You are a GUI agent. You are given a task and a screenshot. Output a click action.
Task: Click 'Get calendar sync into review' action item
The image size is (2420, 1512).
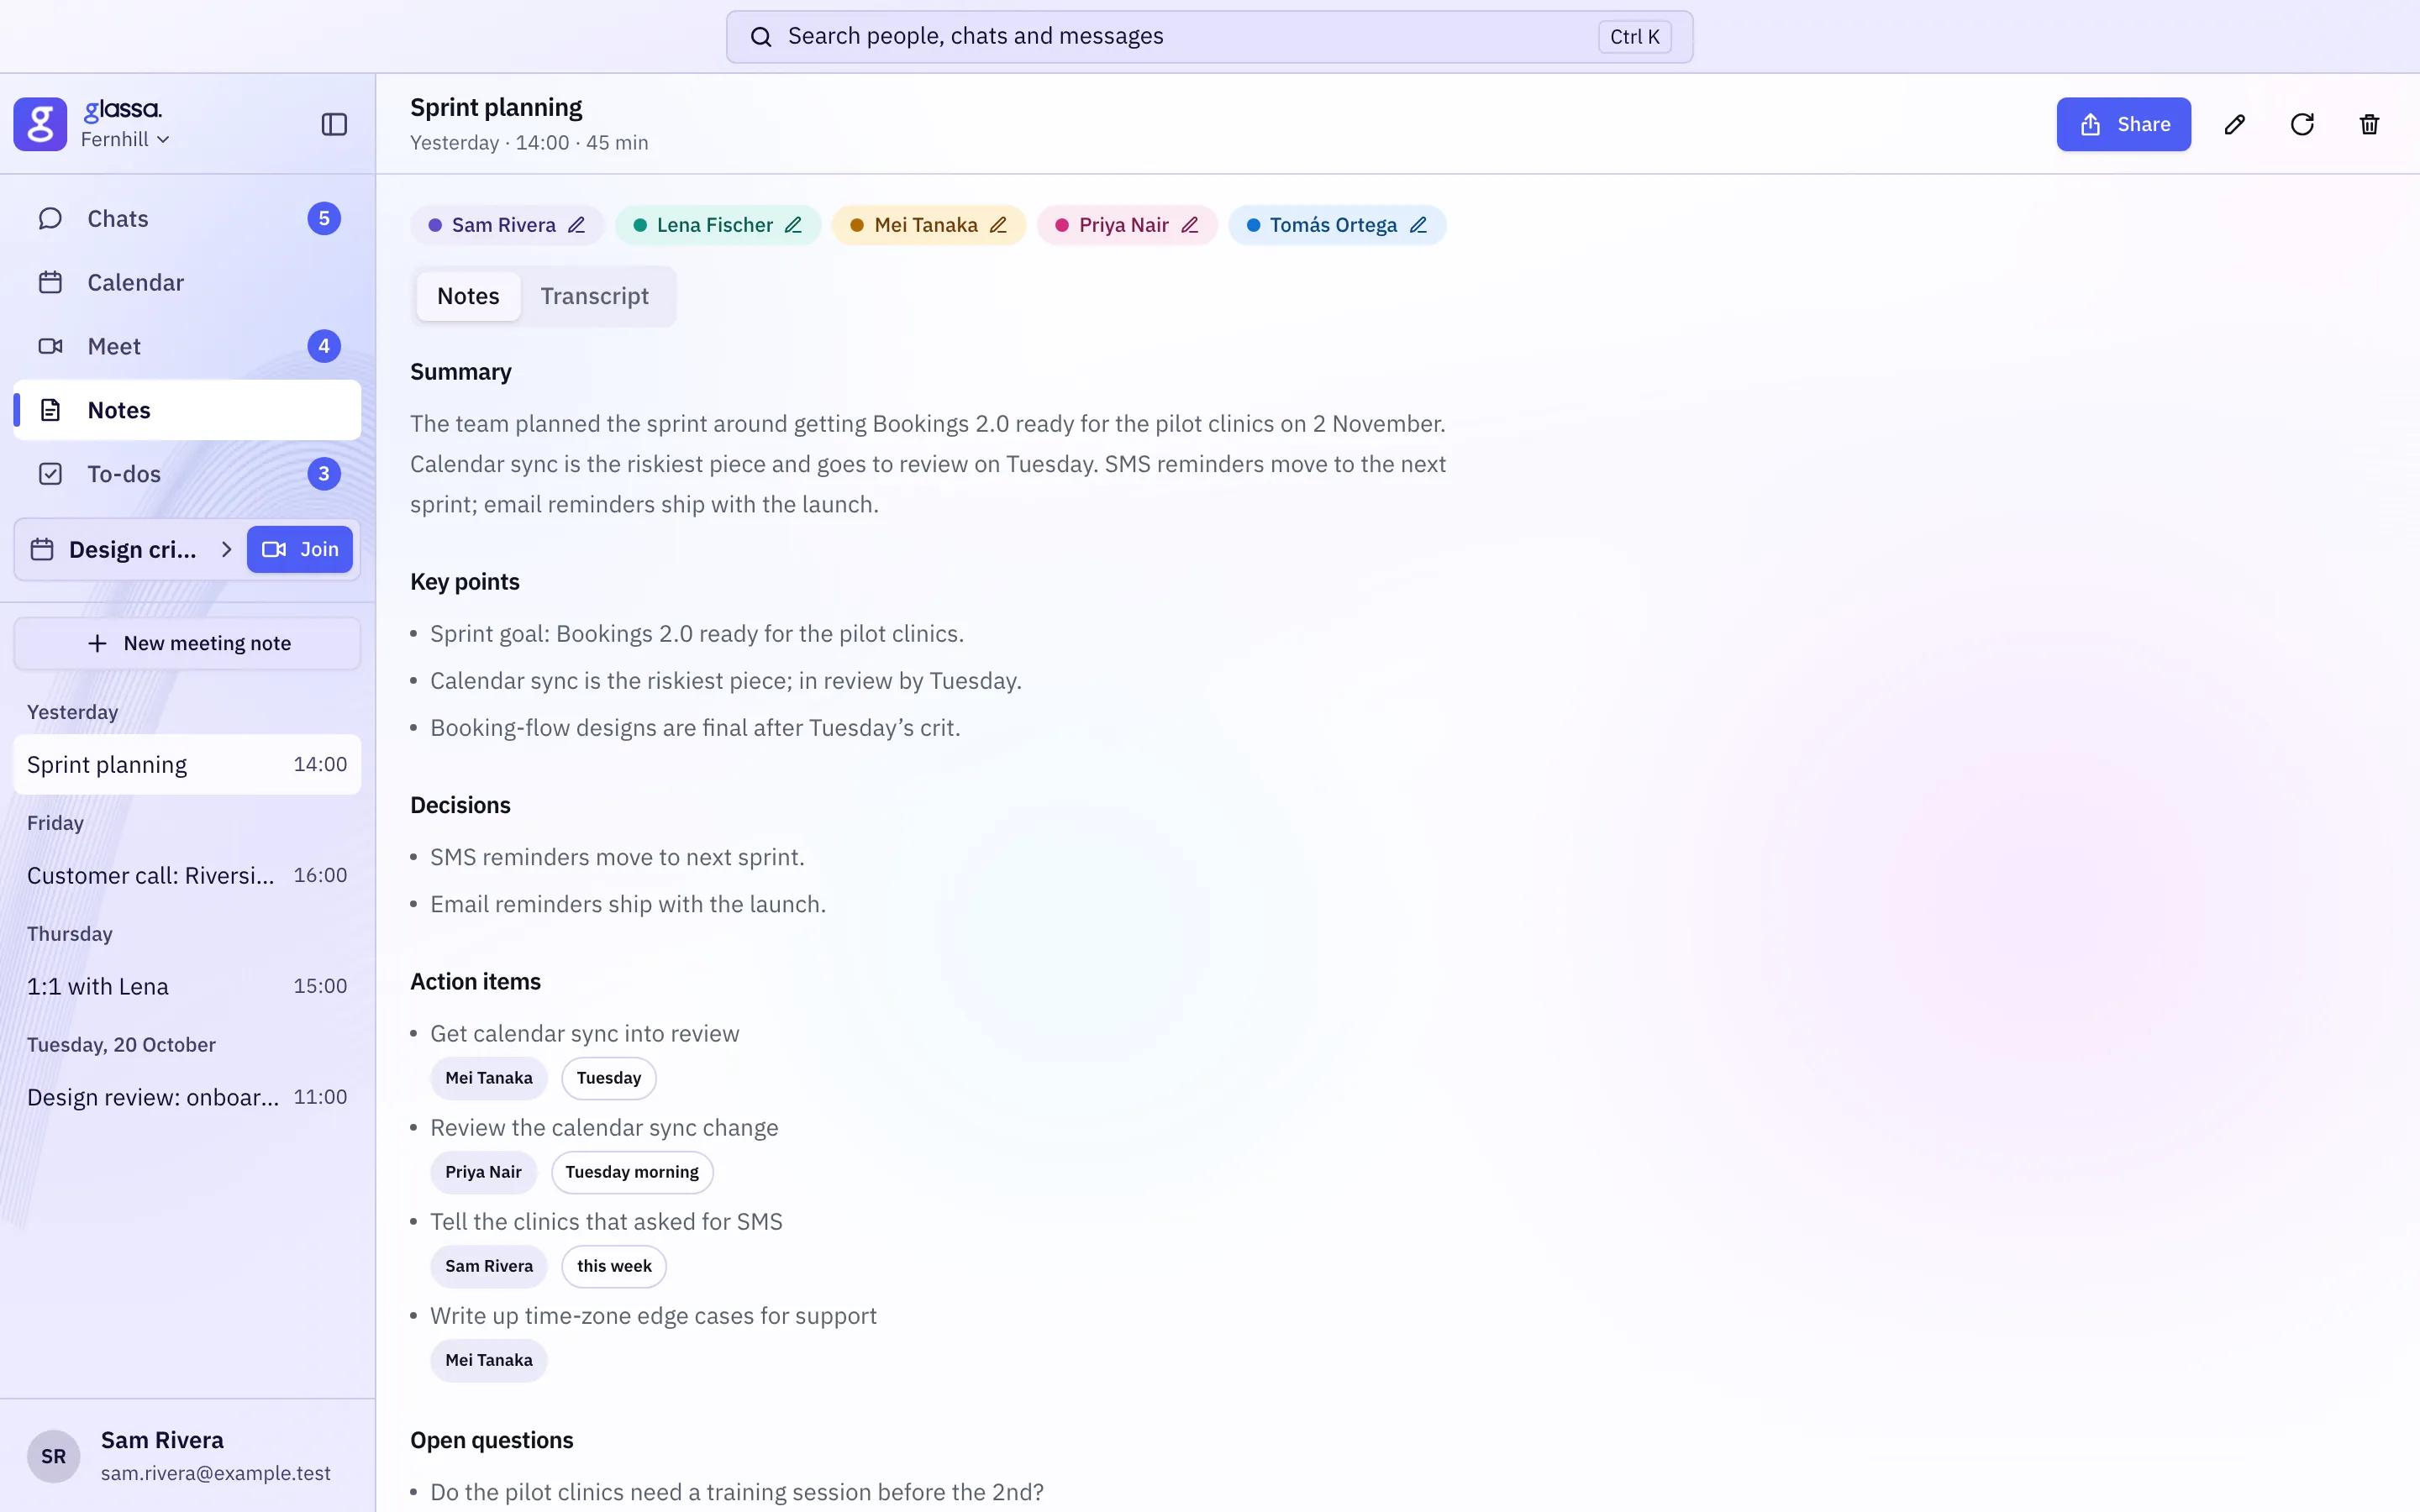click(585, 1034)
